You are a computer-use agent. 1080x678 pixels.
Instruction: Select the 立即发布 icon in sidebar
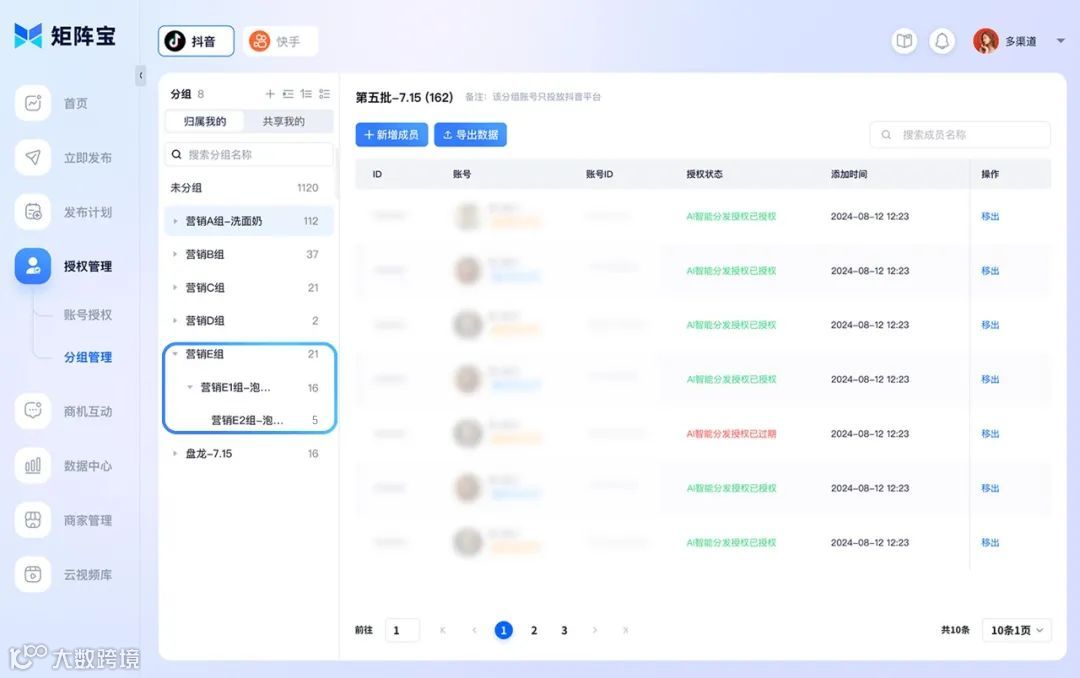click(32, 157)
